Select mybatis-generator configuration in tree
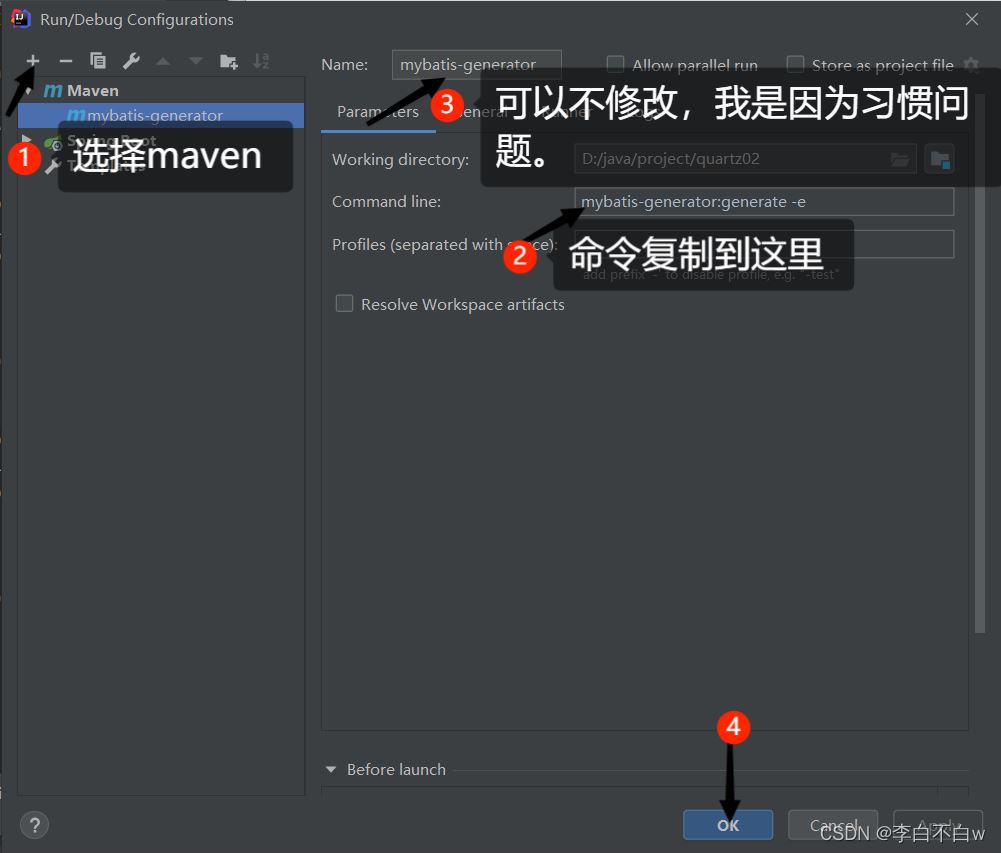This screenshot has width=1001, height=853. coord(161,116)
